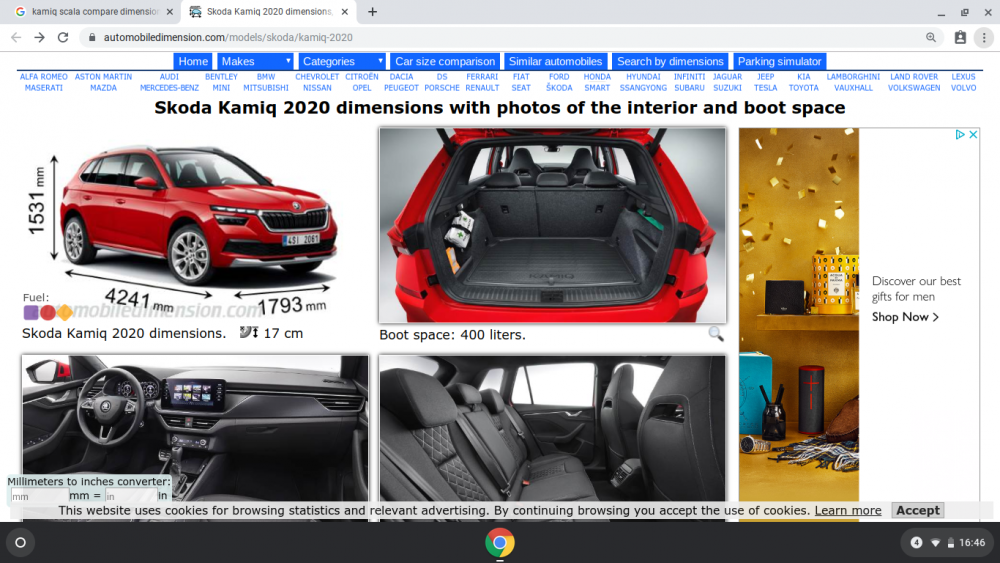The image size is (1000, 563).
Task: Open the VOLVO brand link
Action: coord(963,88)
